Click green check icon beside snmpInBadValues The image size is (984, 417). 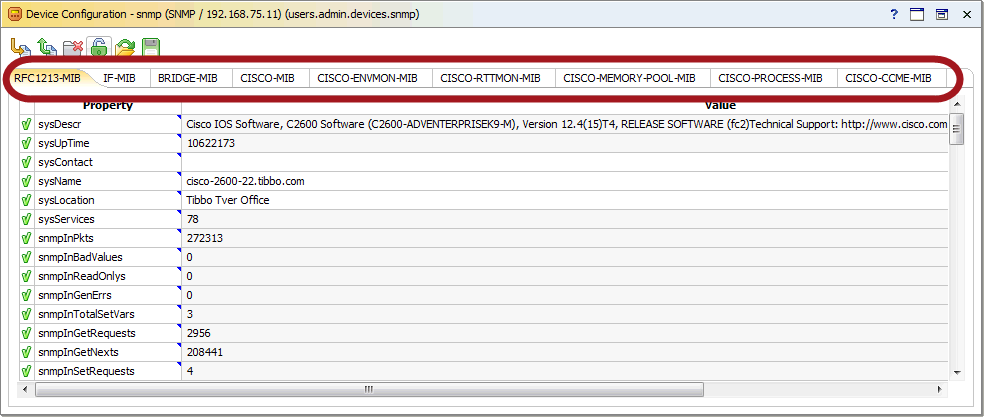pos(26,257)
